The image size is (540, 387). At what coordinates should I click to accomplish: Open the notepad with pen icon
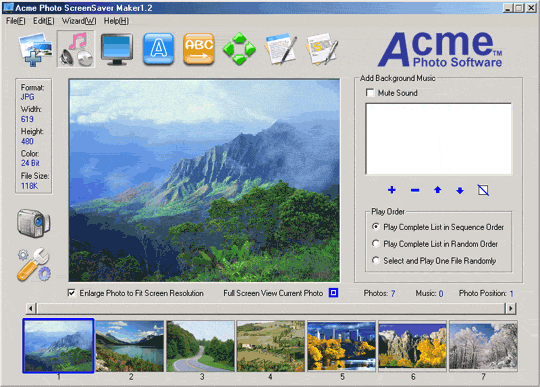pos(281,49)
